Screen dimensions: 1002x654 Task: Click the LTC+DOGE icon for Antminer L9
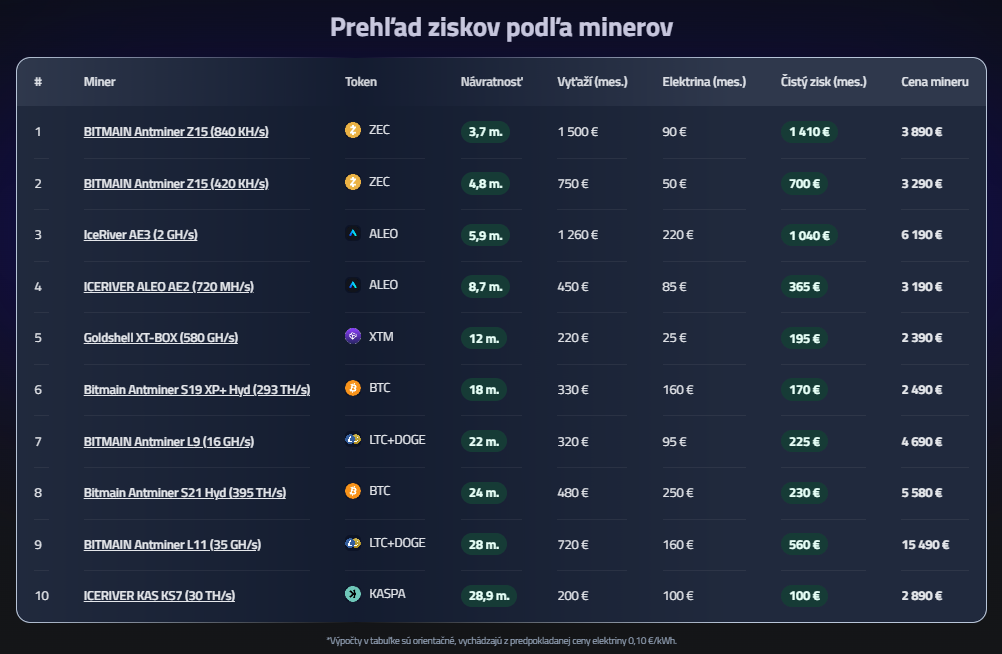tap(352, 439)
